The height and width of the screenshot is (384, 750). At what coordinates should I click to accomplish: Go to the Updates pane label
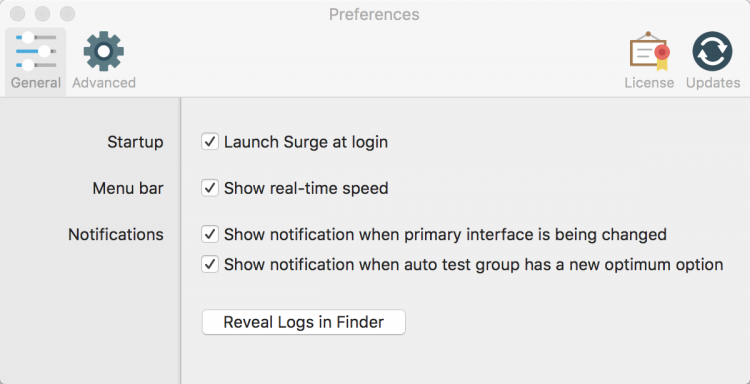[713, 83]
